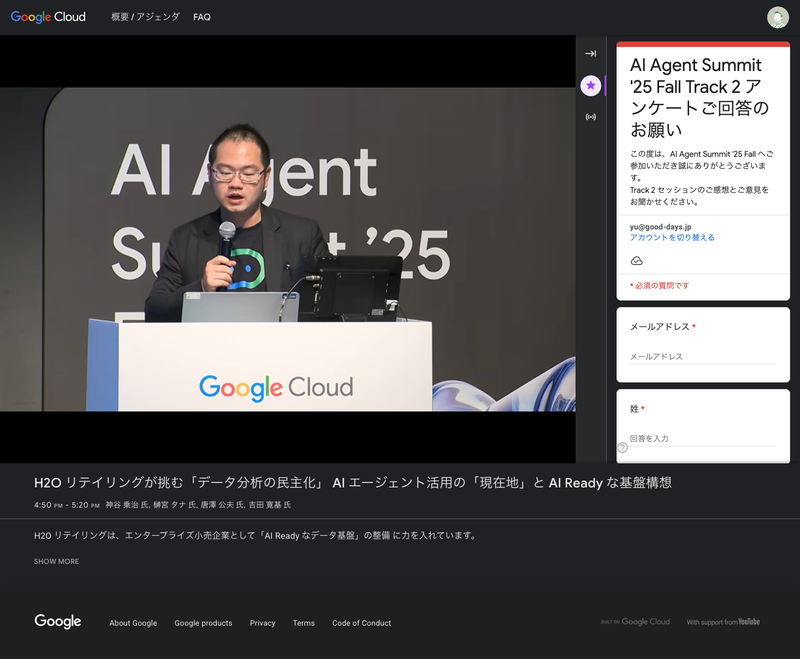Image resolution: width=800 pixels, height=659 pixels.
Task: Open the FAQ menu item
Action: tap(202, 17)
